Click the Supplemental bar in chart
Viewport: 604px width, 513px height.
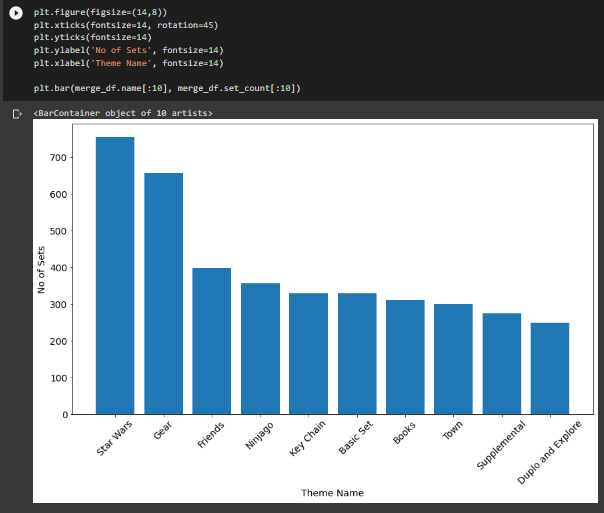tap(502, 364)
